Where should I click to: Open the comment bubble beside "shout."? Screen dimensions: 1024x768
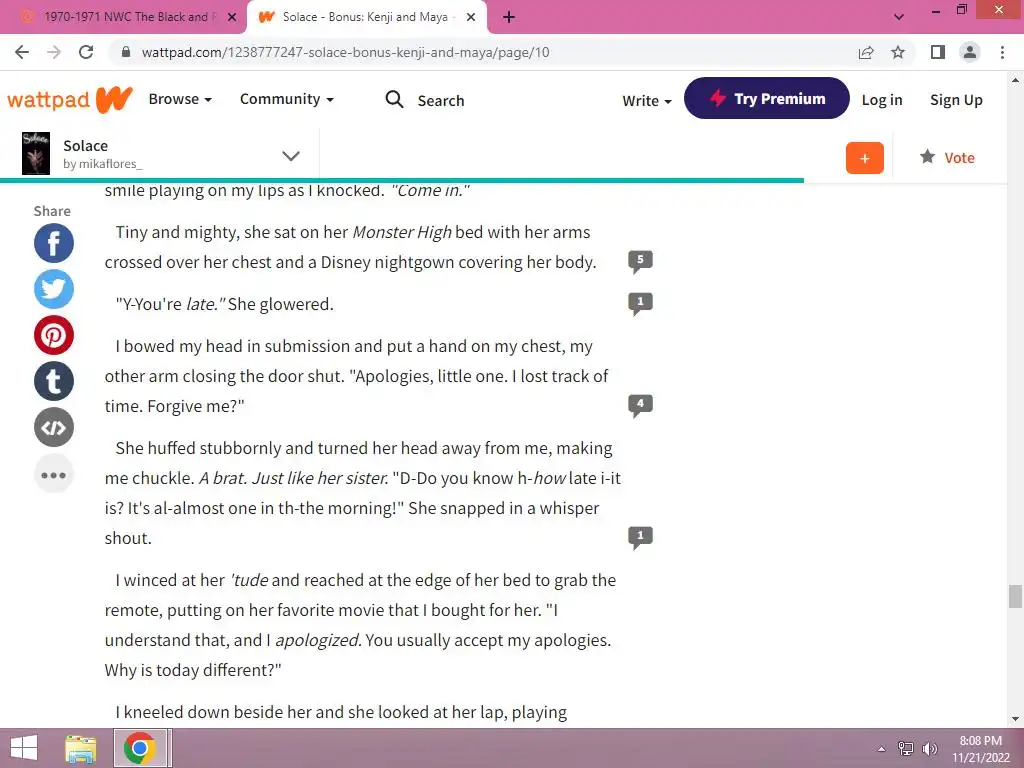pyautogui.click(x=640, y=537)
